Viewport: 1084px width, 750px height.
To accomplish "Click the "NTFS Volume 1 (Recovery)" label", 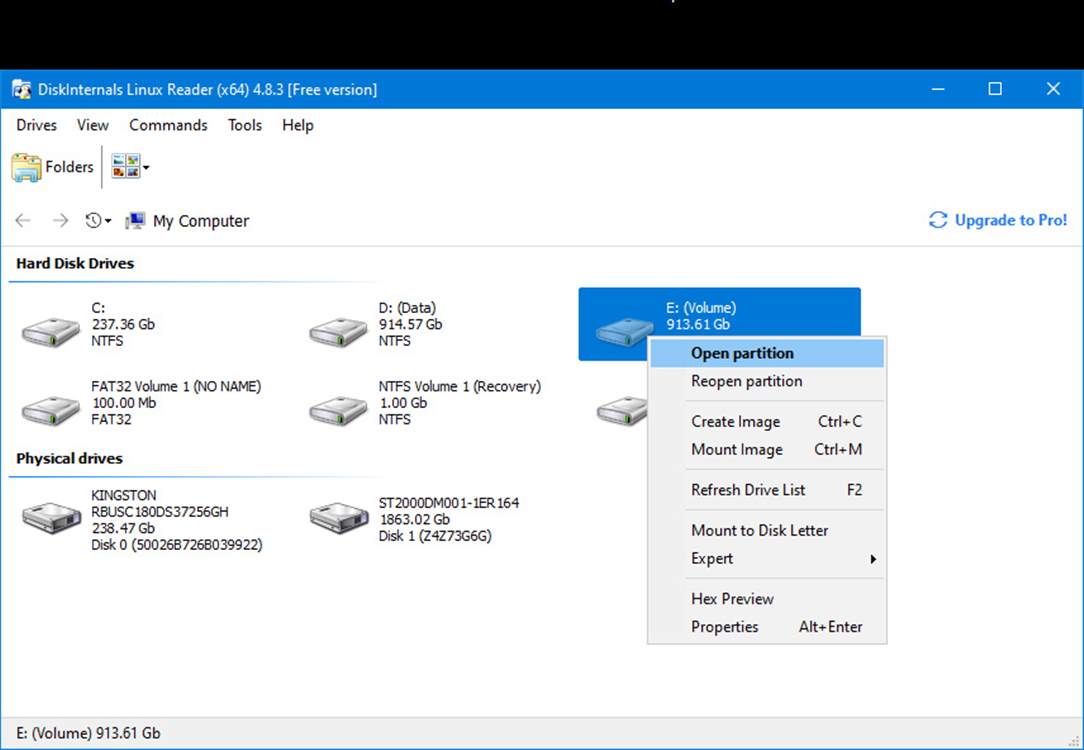I will click(460, 386).
